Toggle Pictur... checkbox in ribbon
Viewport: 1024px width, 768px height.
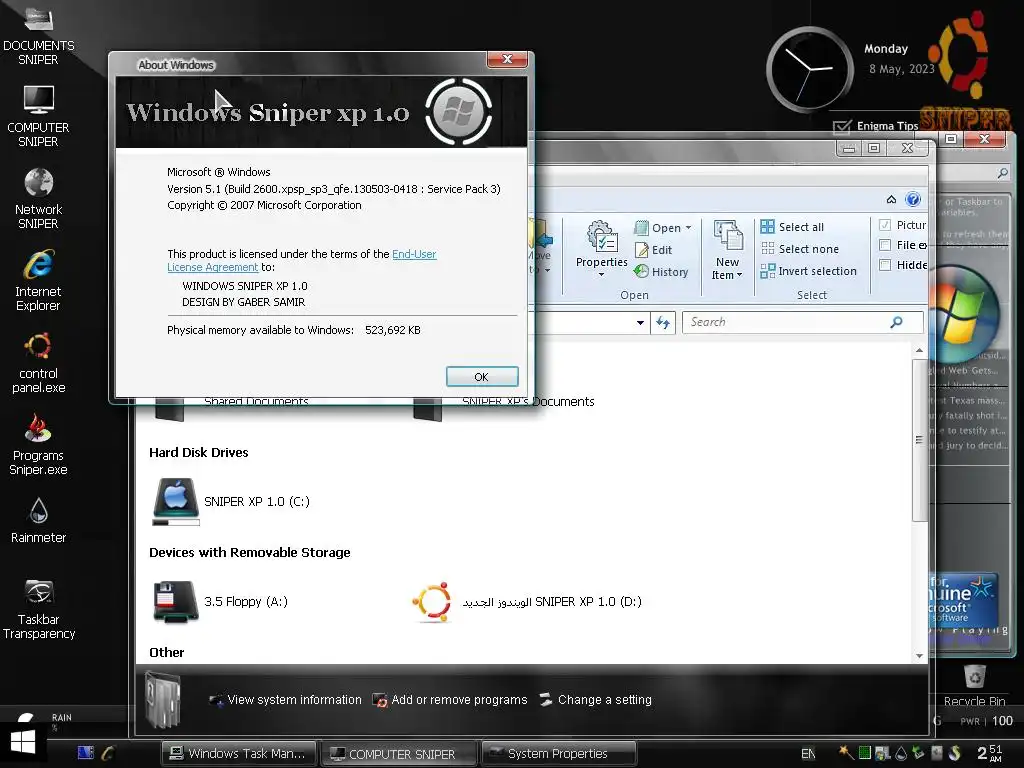coord(885,225)
